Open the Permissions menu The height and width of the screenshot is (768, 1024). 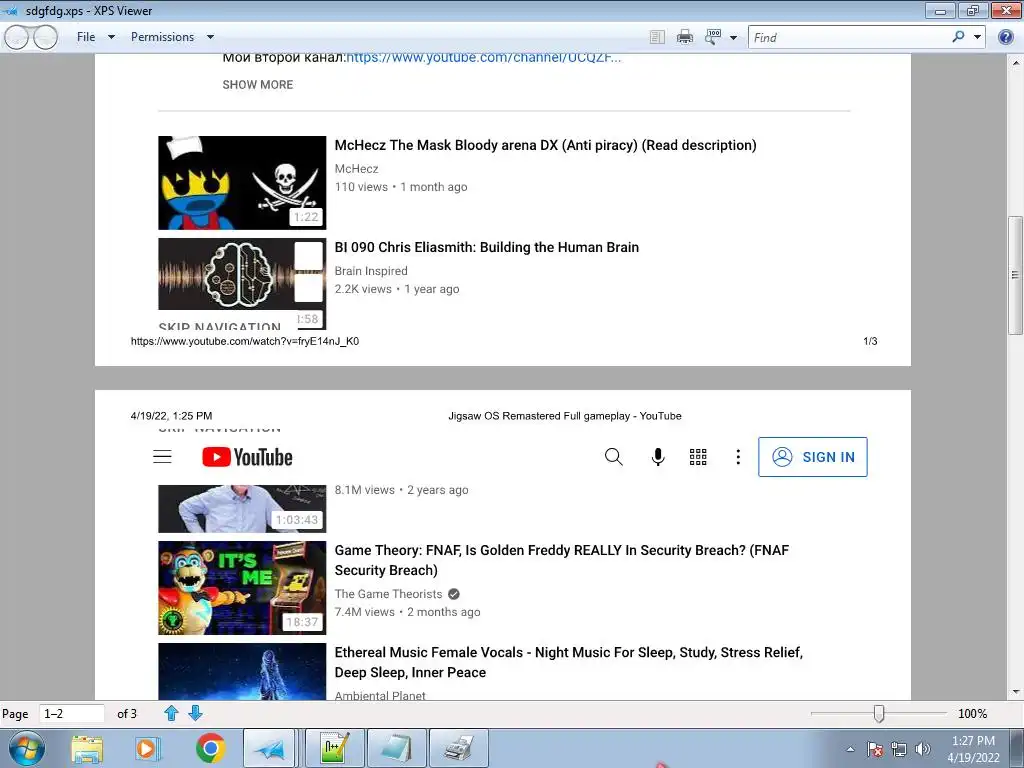tap(162, 37)
